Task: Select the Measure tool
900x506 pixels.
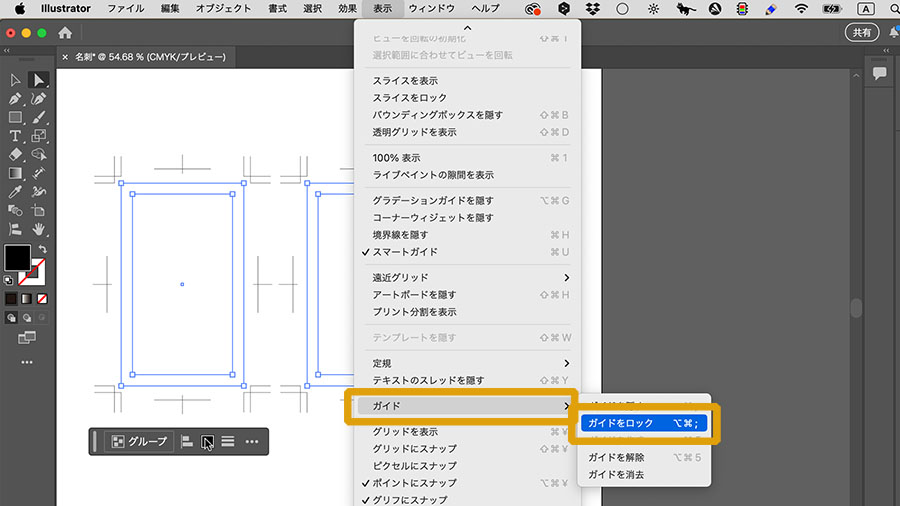Action: pos(38,173)
